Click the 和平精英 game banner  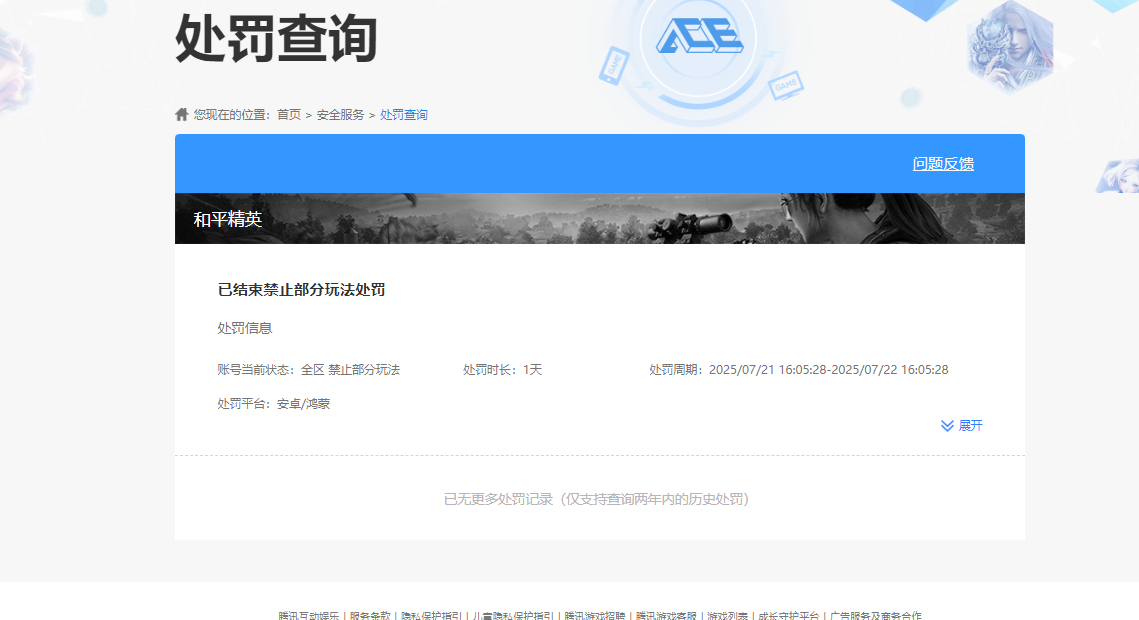(600, 219)
